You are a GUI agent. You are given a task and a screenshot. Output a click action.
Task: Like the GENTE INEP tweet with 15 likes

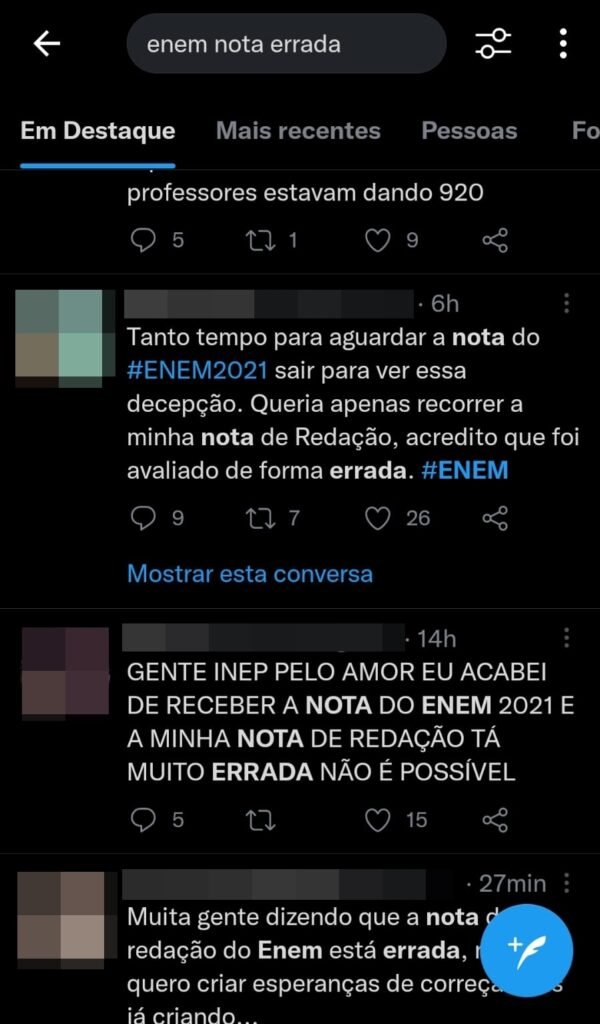[x=377, y=820]
